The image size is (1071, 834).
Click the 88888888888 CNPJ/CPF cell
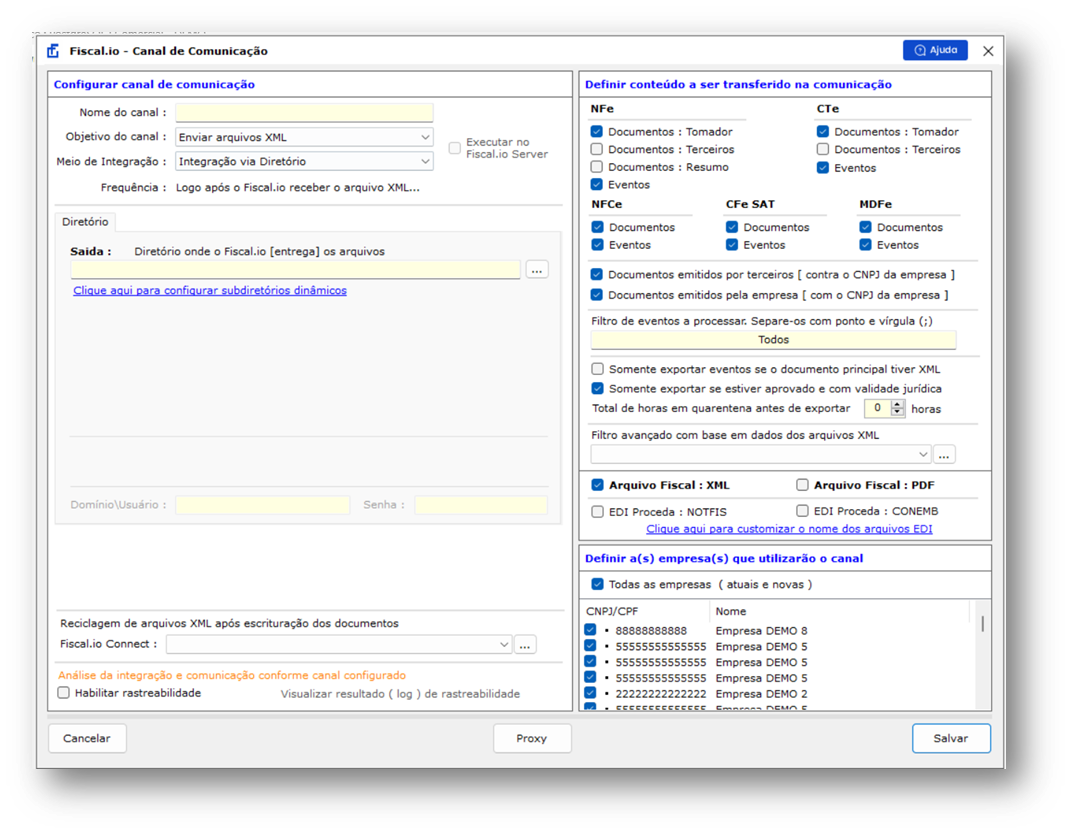click(x=651, y=630)
